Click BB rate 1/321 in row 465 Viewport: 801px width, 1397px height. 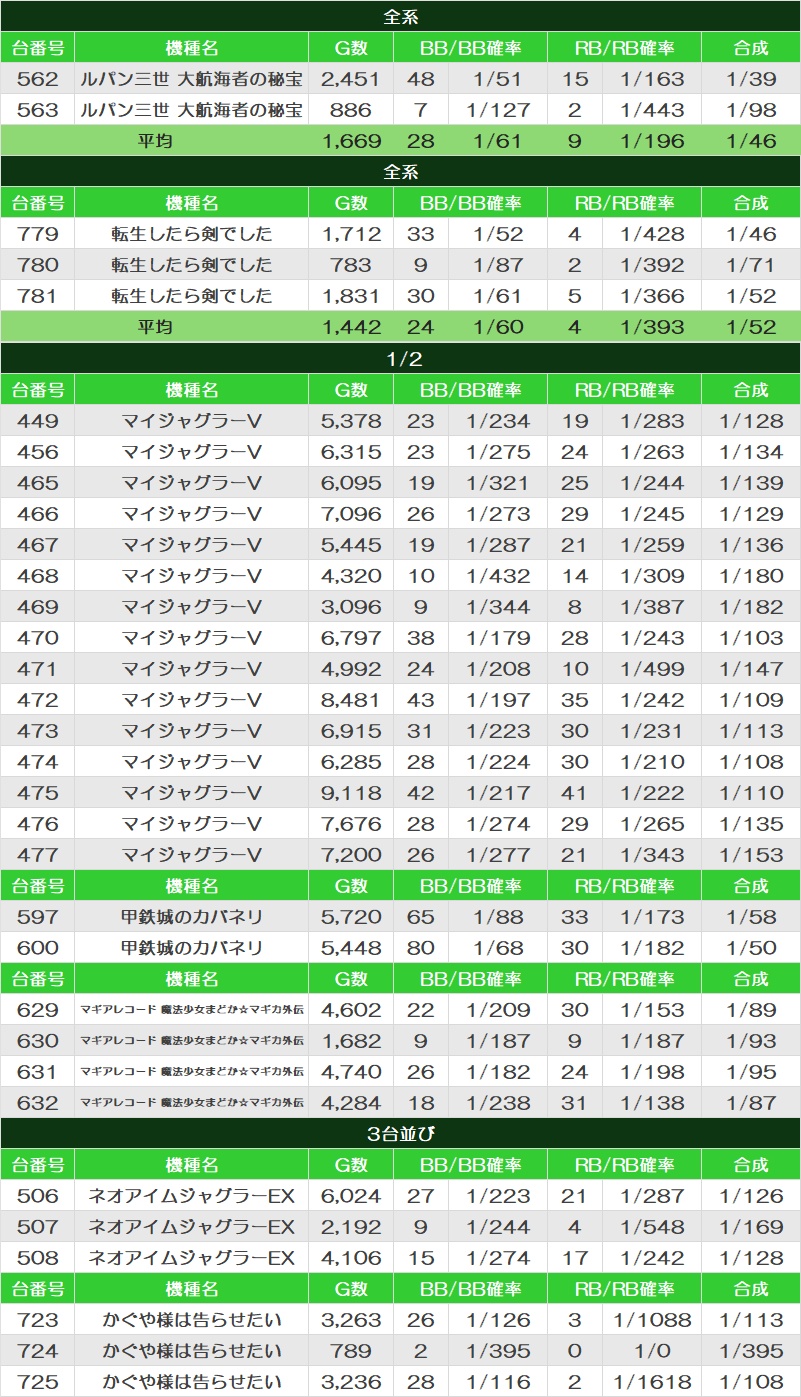(x=497, y=483)
